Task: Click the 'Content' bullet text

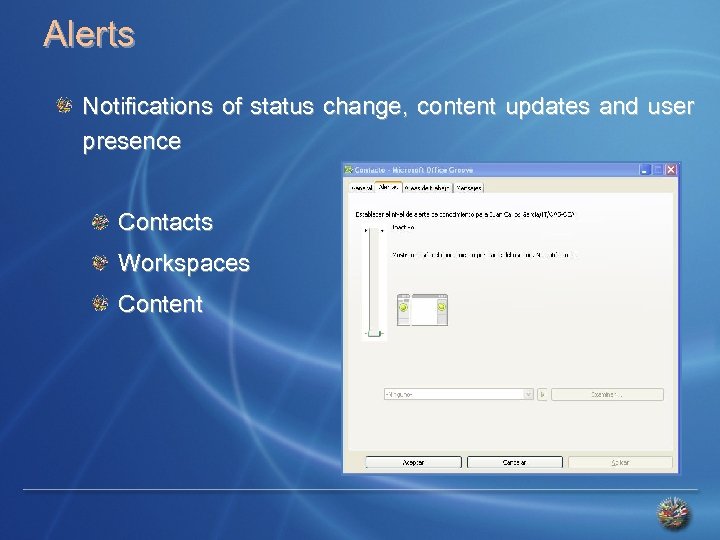Action: (160, 304)
